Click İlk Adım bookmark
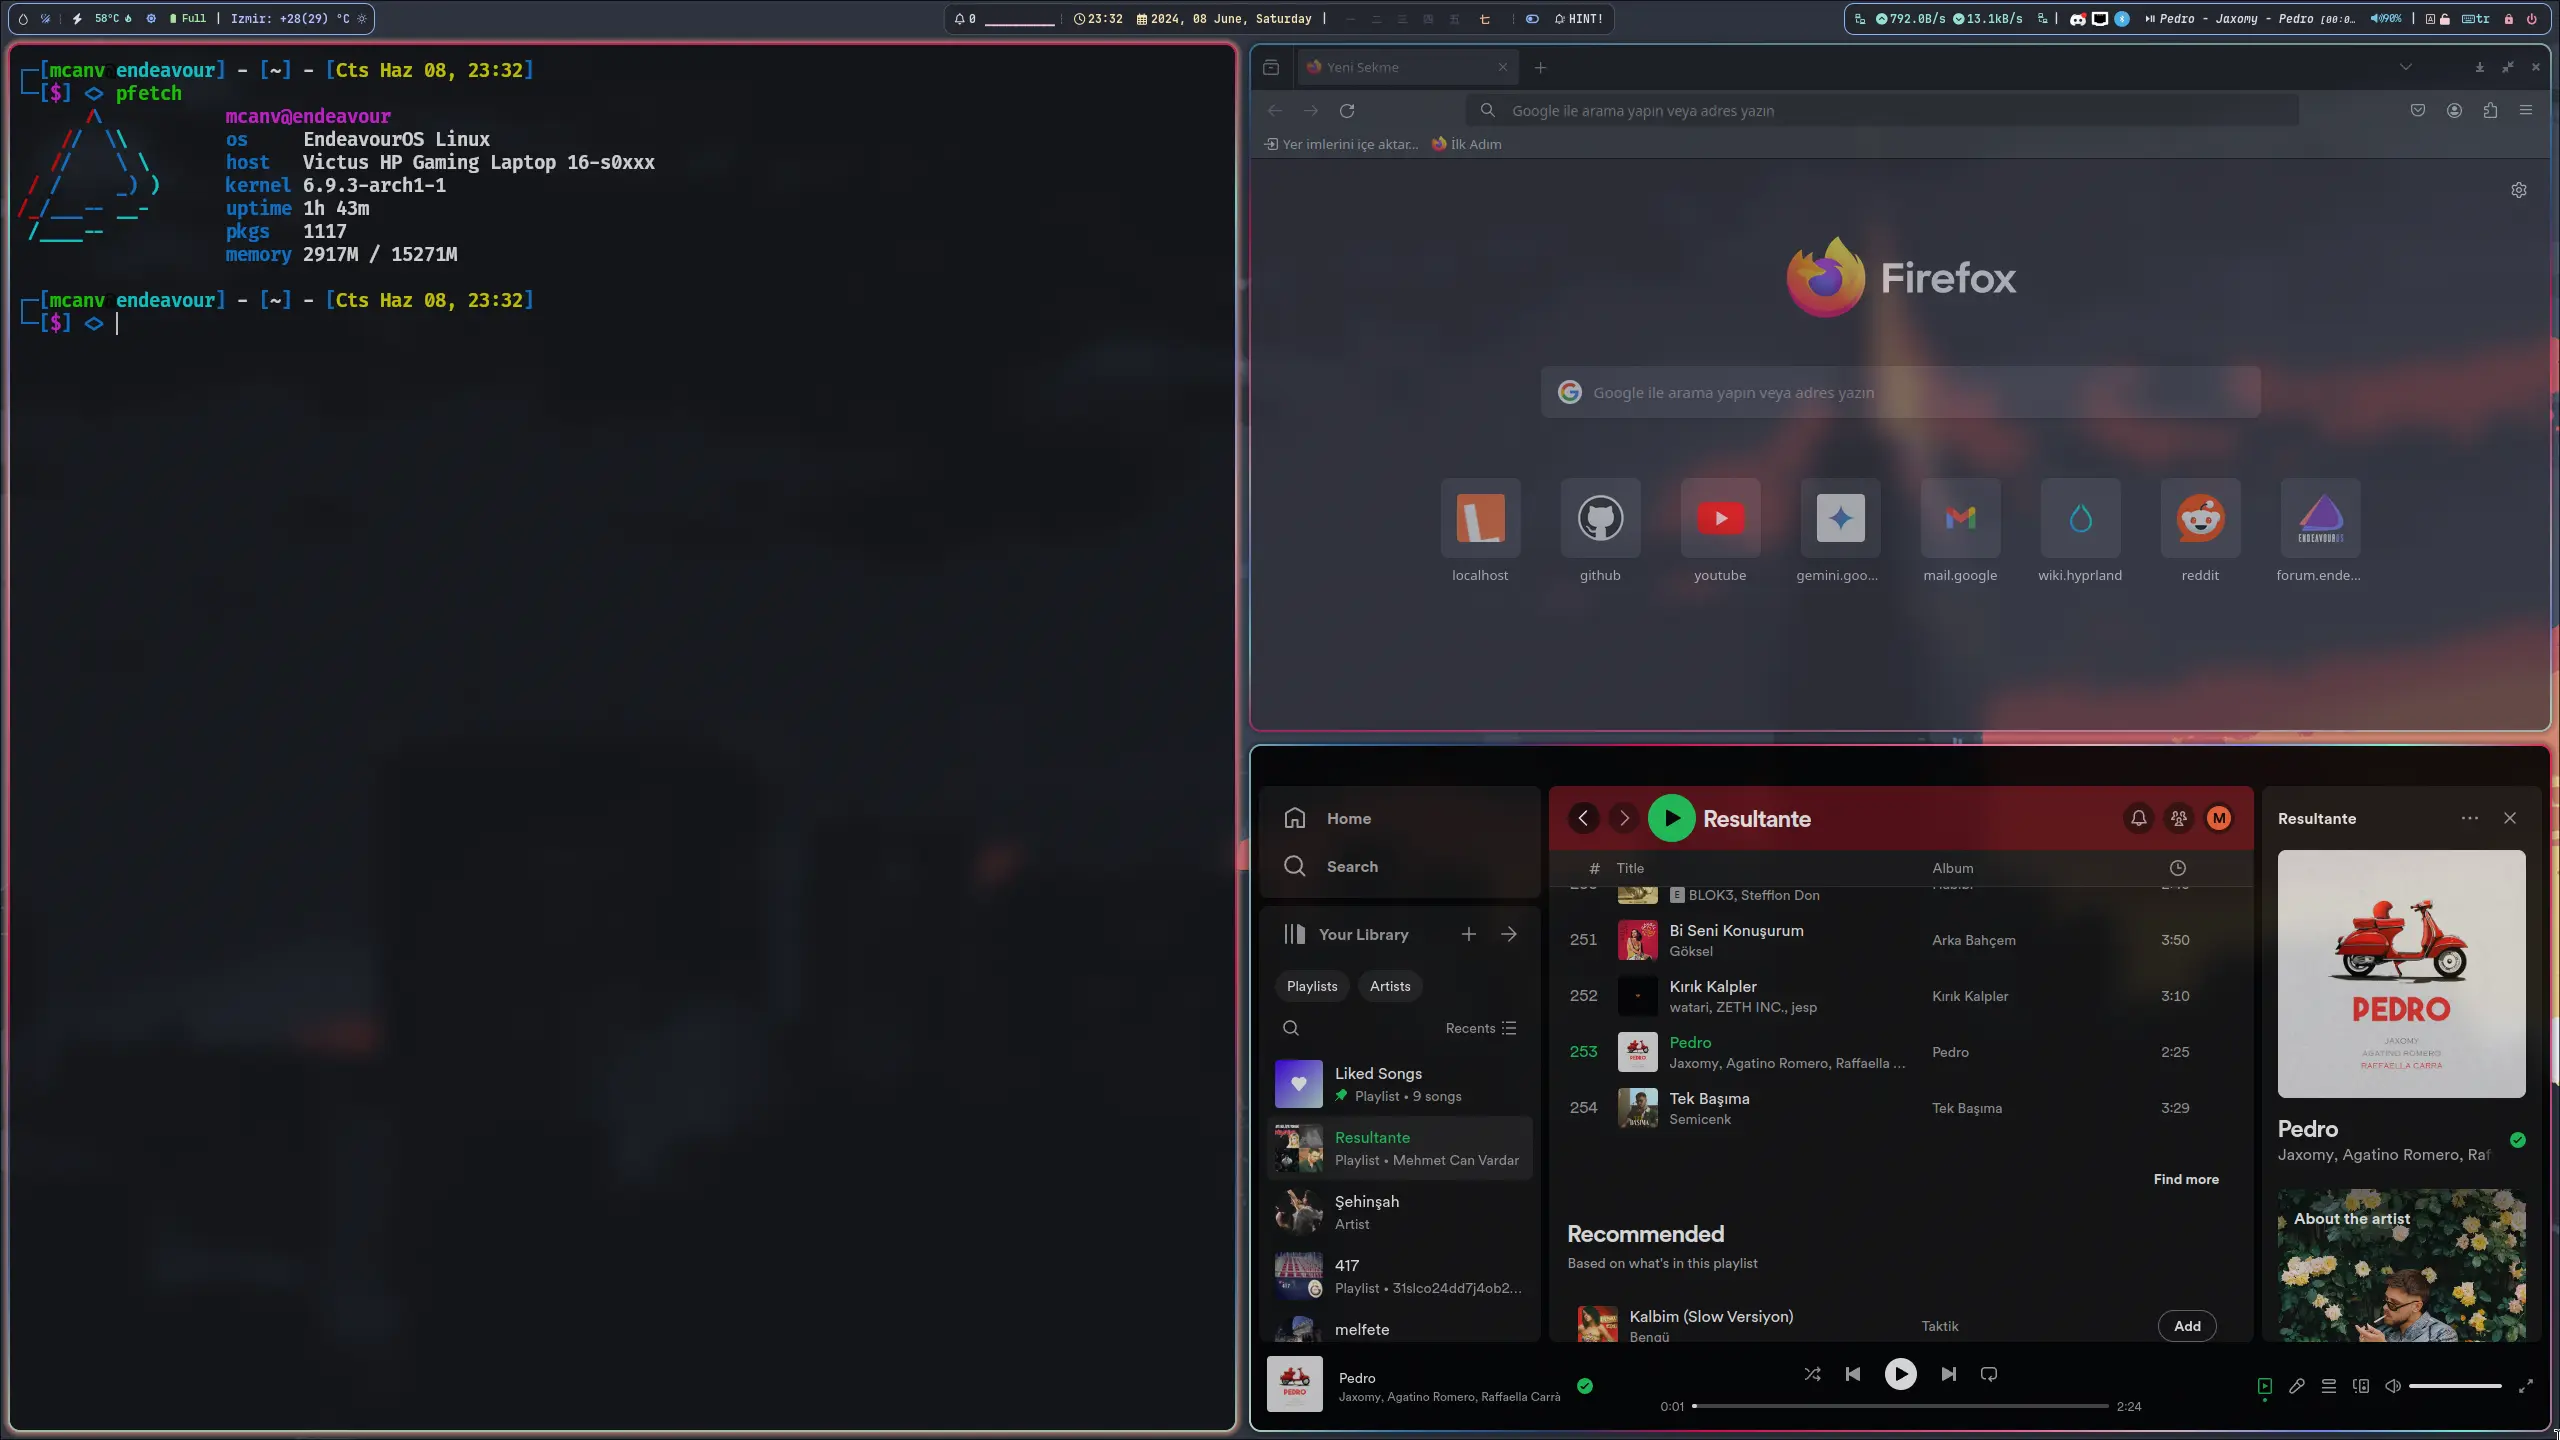Screen dimensions: 2560x1440 [x=1466, y=144]
